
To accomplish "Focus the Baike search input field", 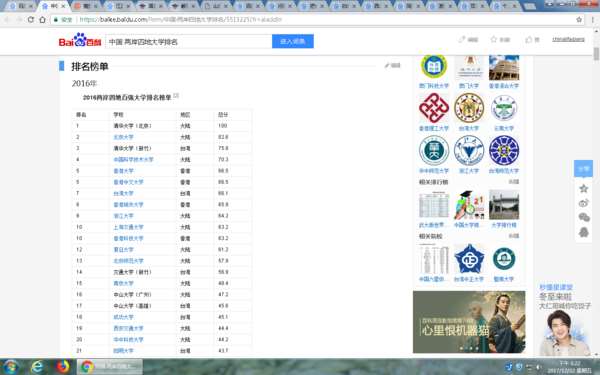I will pyautogui.click(x=189, y=41).
